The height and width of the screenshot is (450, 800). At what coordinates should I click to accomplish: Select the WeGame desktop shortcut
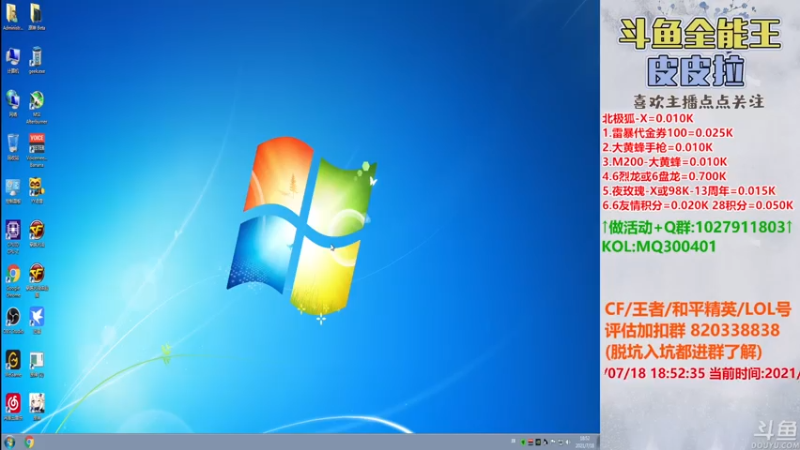tap(12, 364)
